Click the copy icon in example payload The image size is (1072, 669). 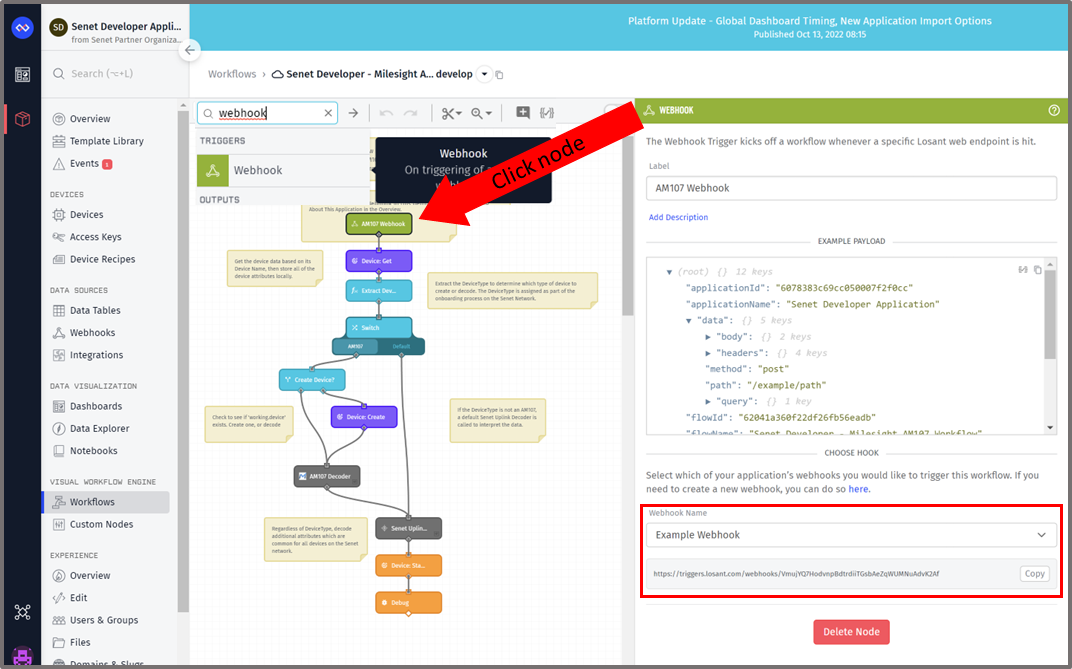1037,270
